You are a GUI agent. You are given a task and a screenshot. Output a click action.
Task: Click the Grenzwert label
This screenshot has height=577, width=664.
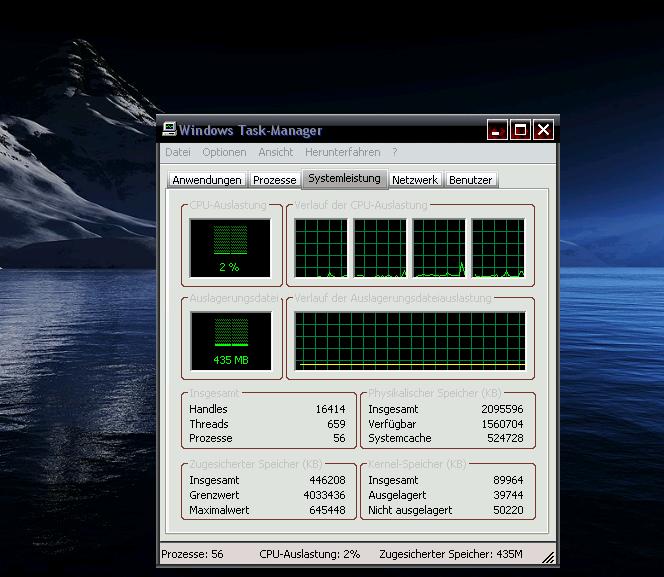[214, 495]
